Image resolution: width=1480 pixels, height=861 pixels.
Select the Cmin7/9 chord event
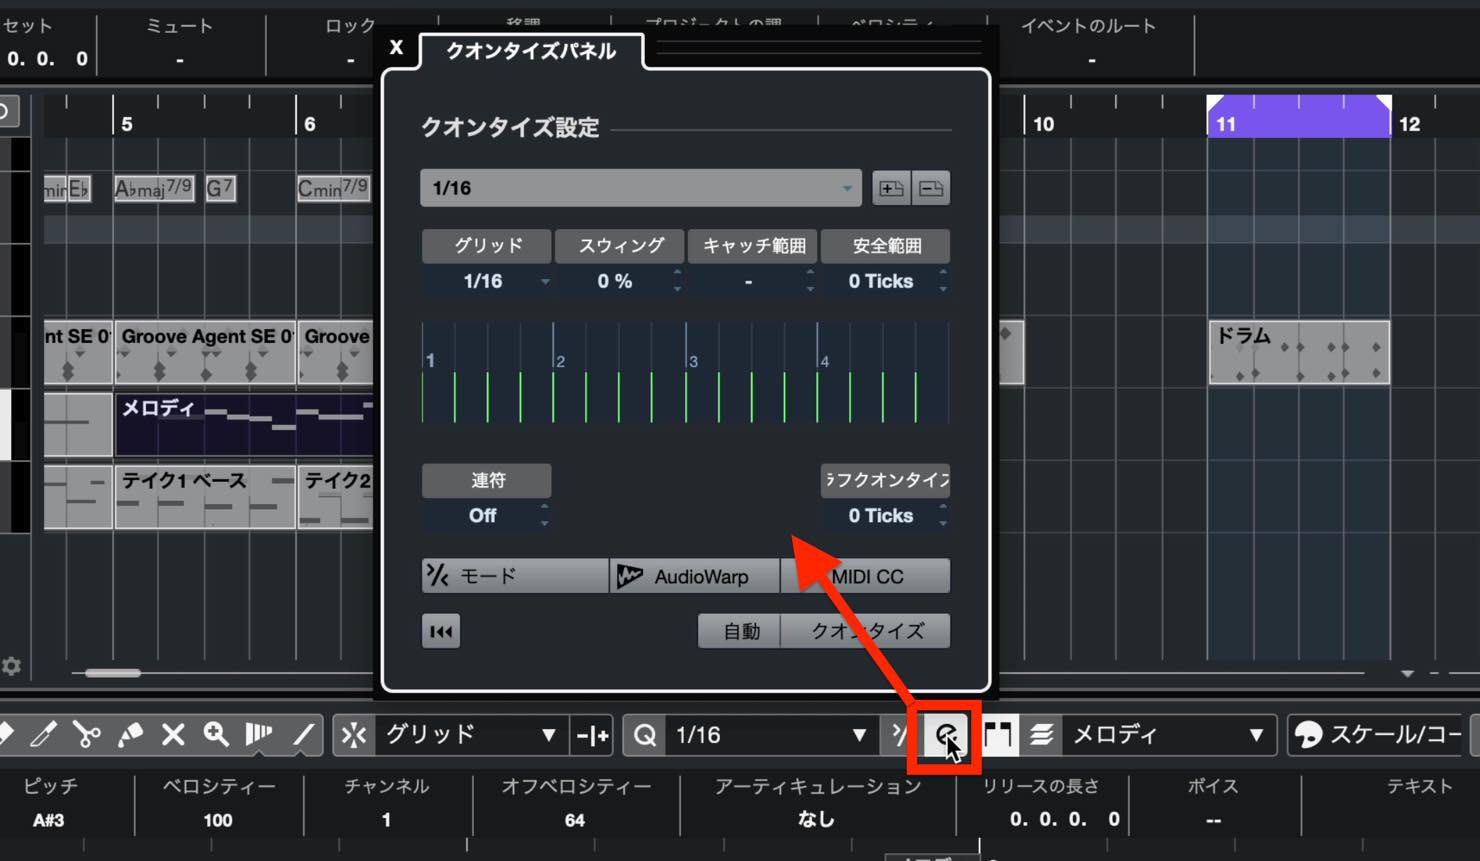334,188
